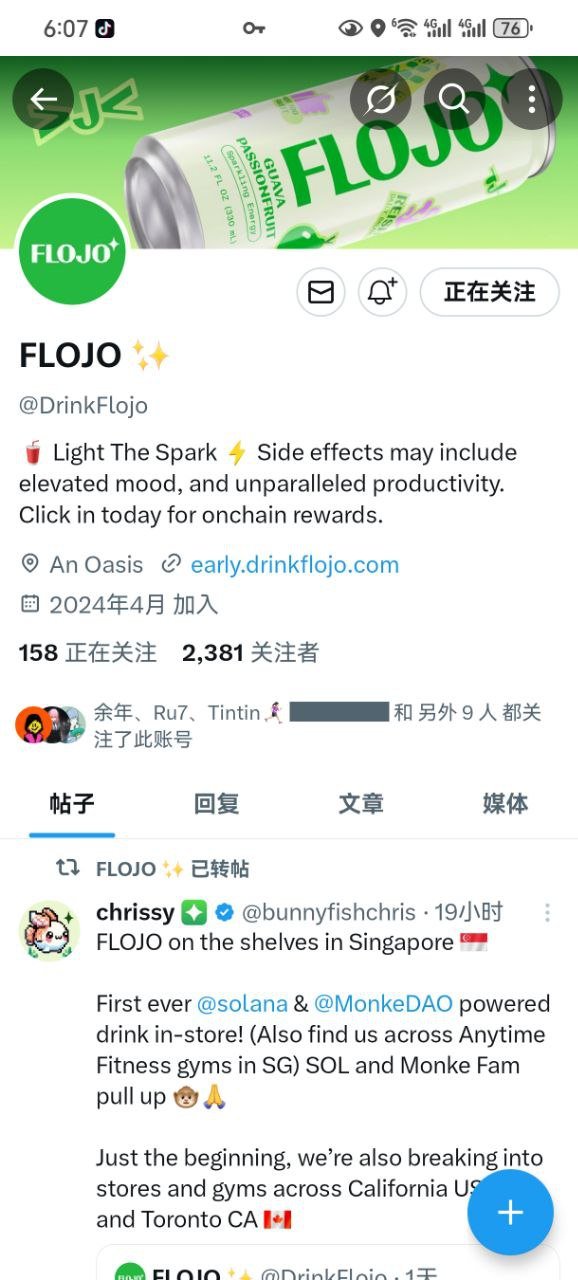578x1280 pixels.
Task: Tap the blue compose plus button
Action: [510, 1212]
